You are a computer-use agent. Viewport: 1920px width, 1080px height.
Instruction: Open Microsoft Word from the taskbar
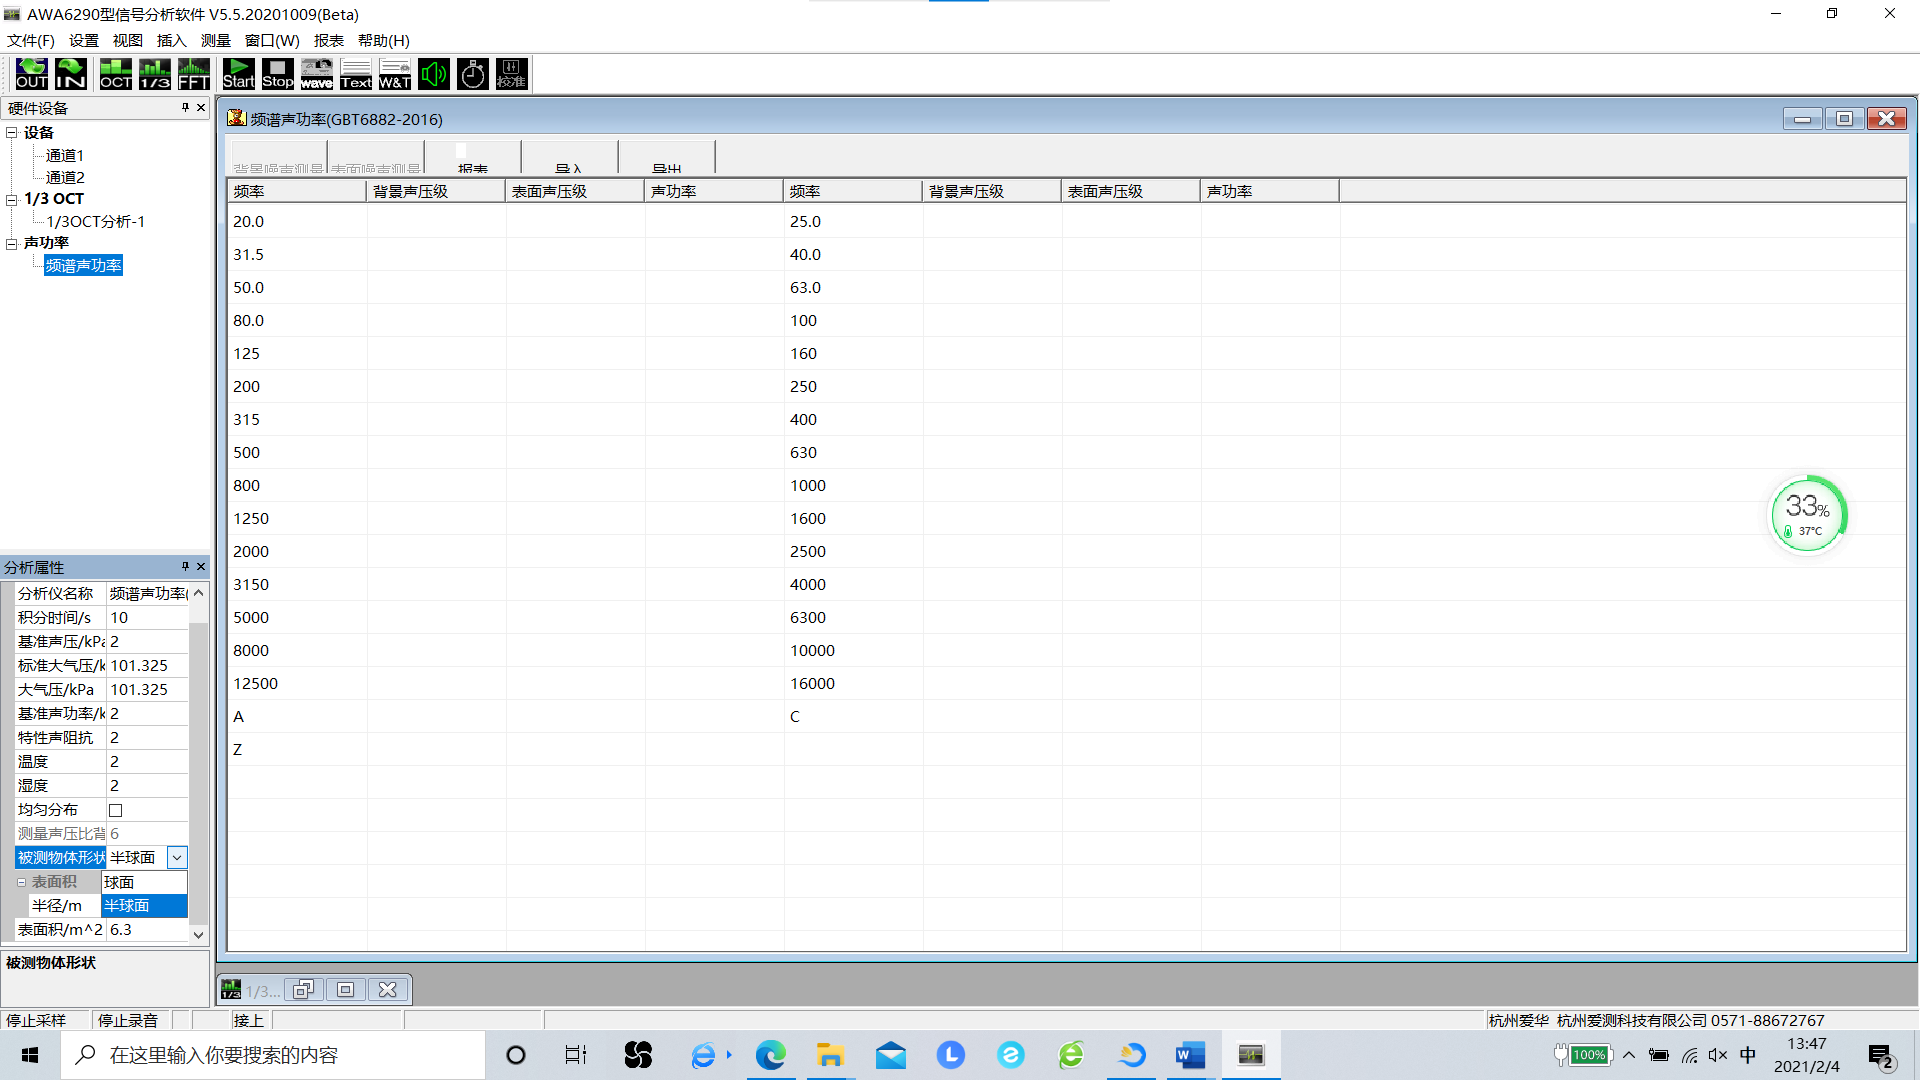[1190, 1055]
